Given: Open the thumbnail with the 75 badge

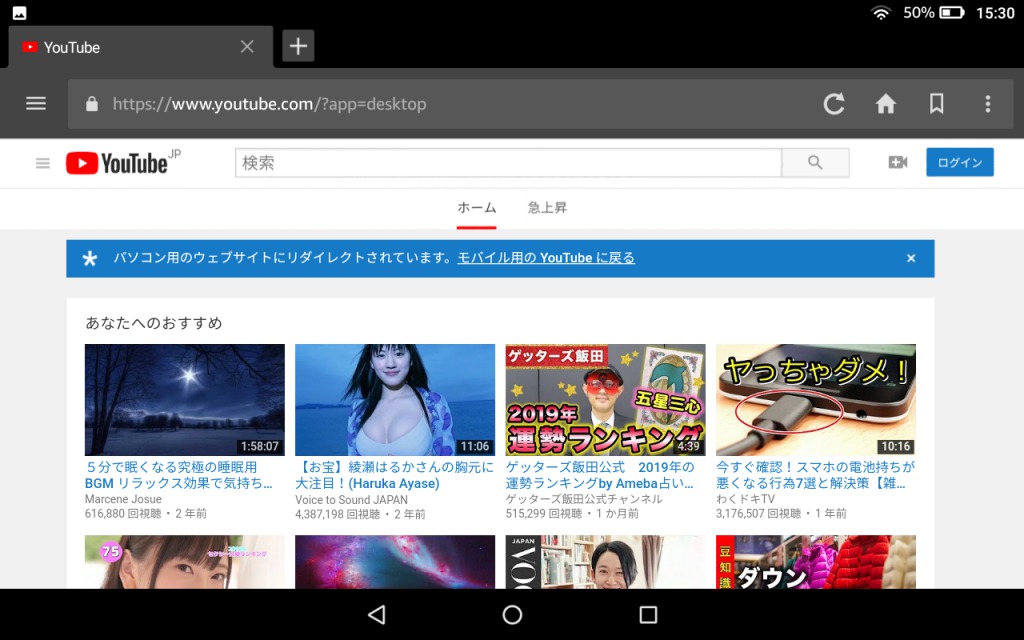Looking at the screenshot, I should (x=185, y=562).
